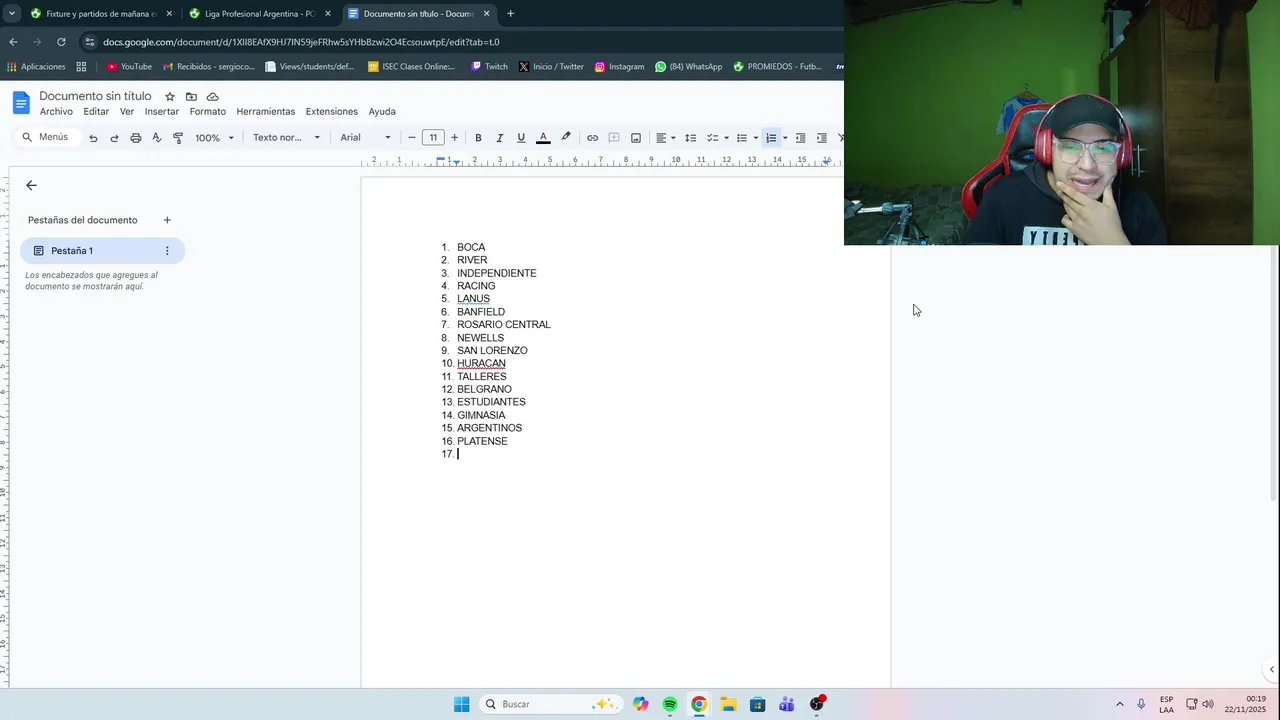
Task: Open the WhatsApp bookmark
Action: click(x=688, y=67)
